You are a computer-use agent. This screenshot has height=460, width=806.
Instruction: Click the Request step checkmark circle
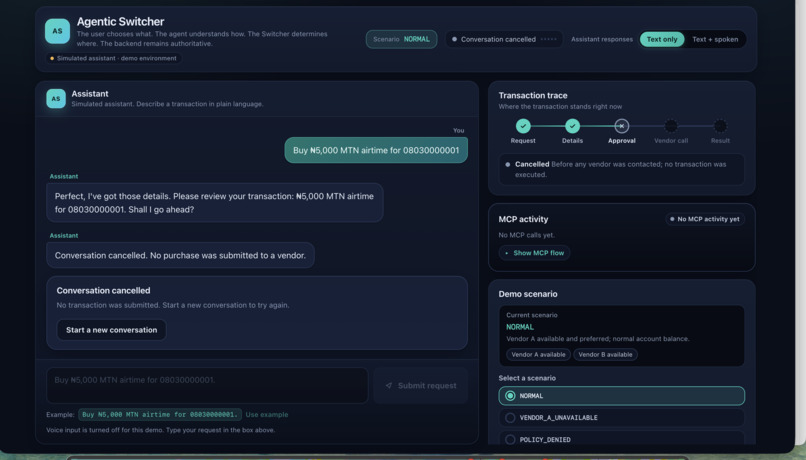coord(523,126)
